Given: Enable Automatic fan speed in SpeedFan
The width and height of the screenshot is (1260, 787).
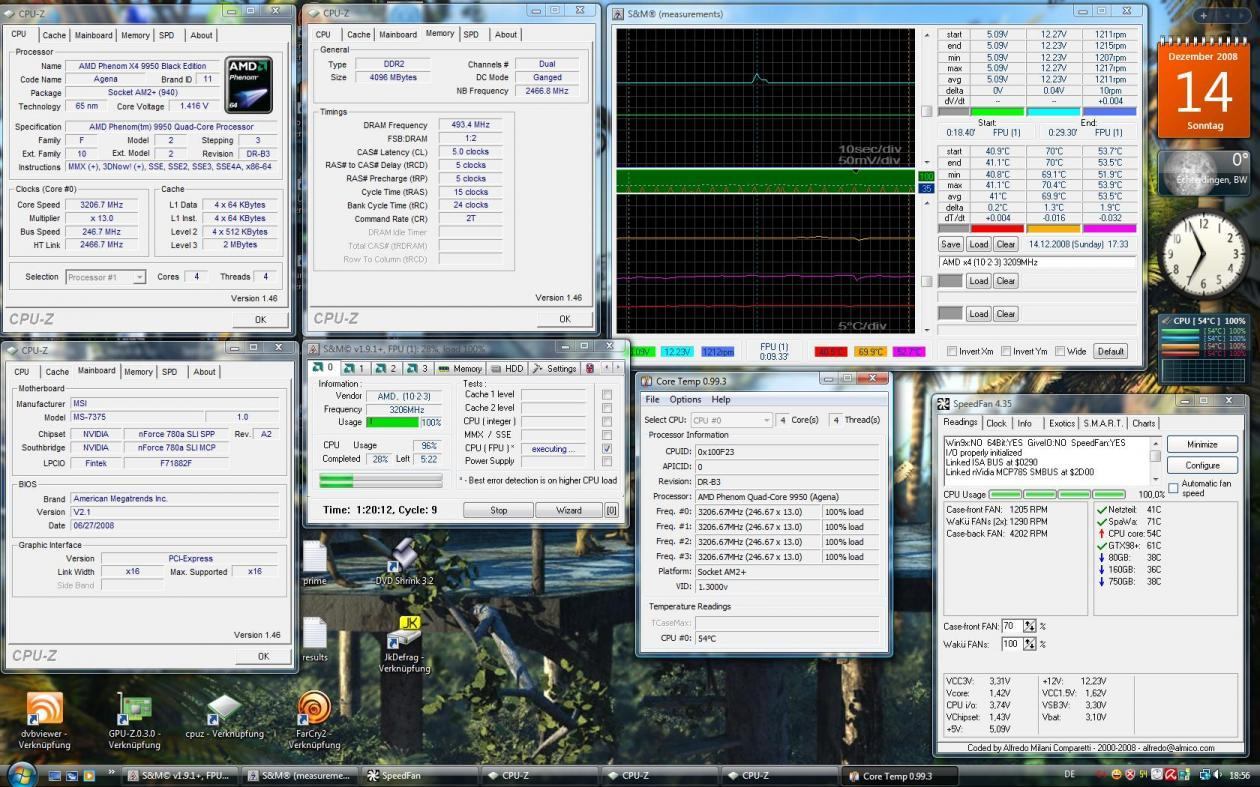Looking at the screenshot, I should (x=1174, y=488).
